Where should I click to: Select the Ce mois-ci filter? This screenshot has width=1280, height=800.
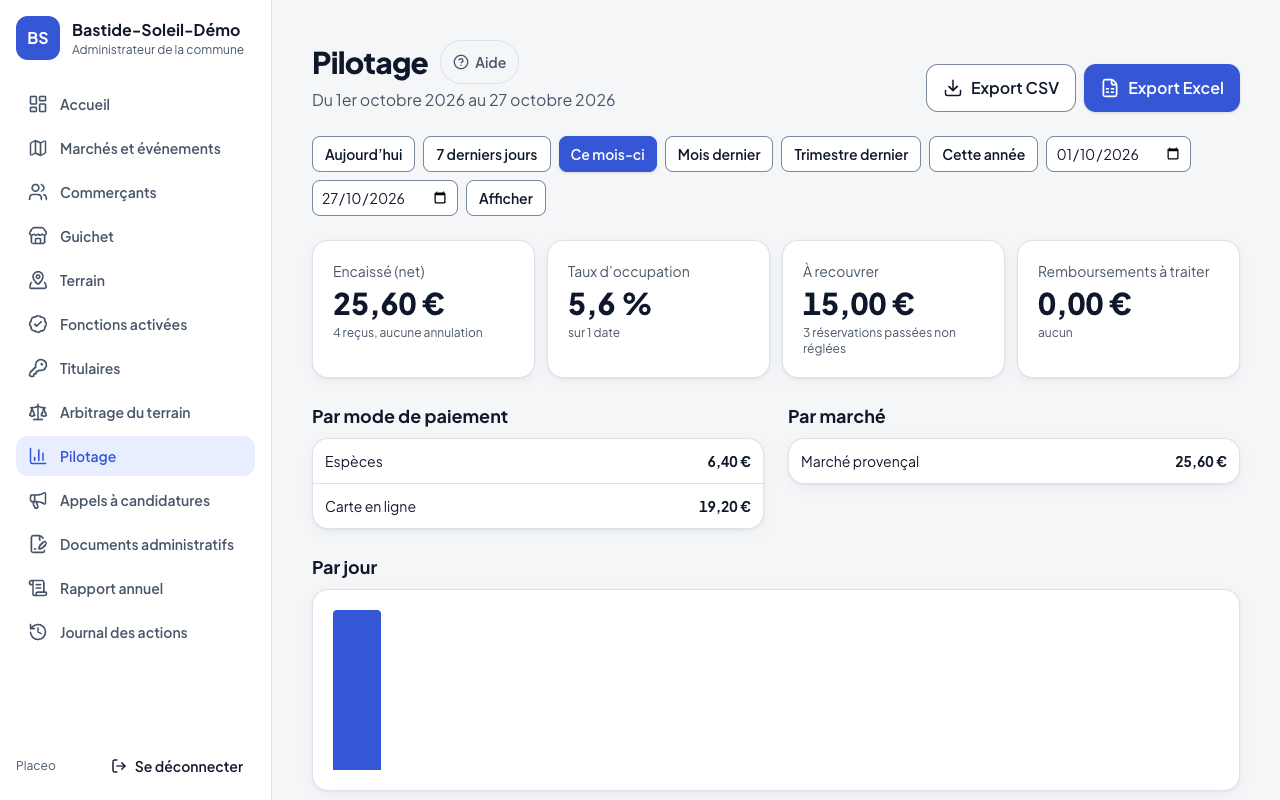click(608, 154)
